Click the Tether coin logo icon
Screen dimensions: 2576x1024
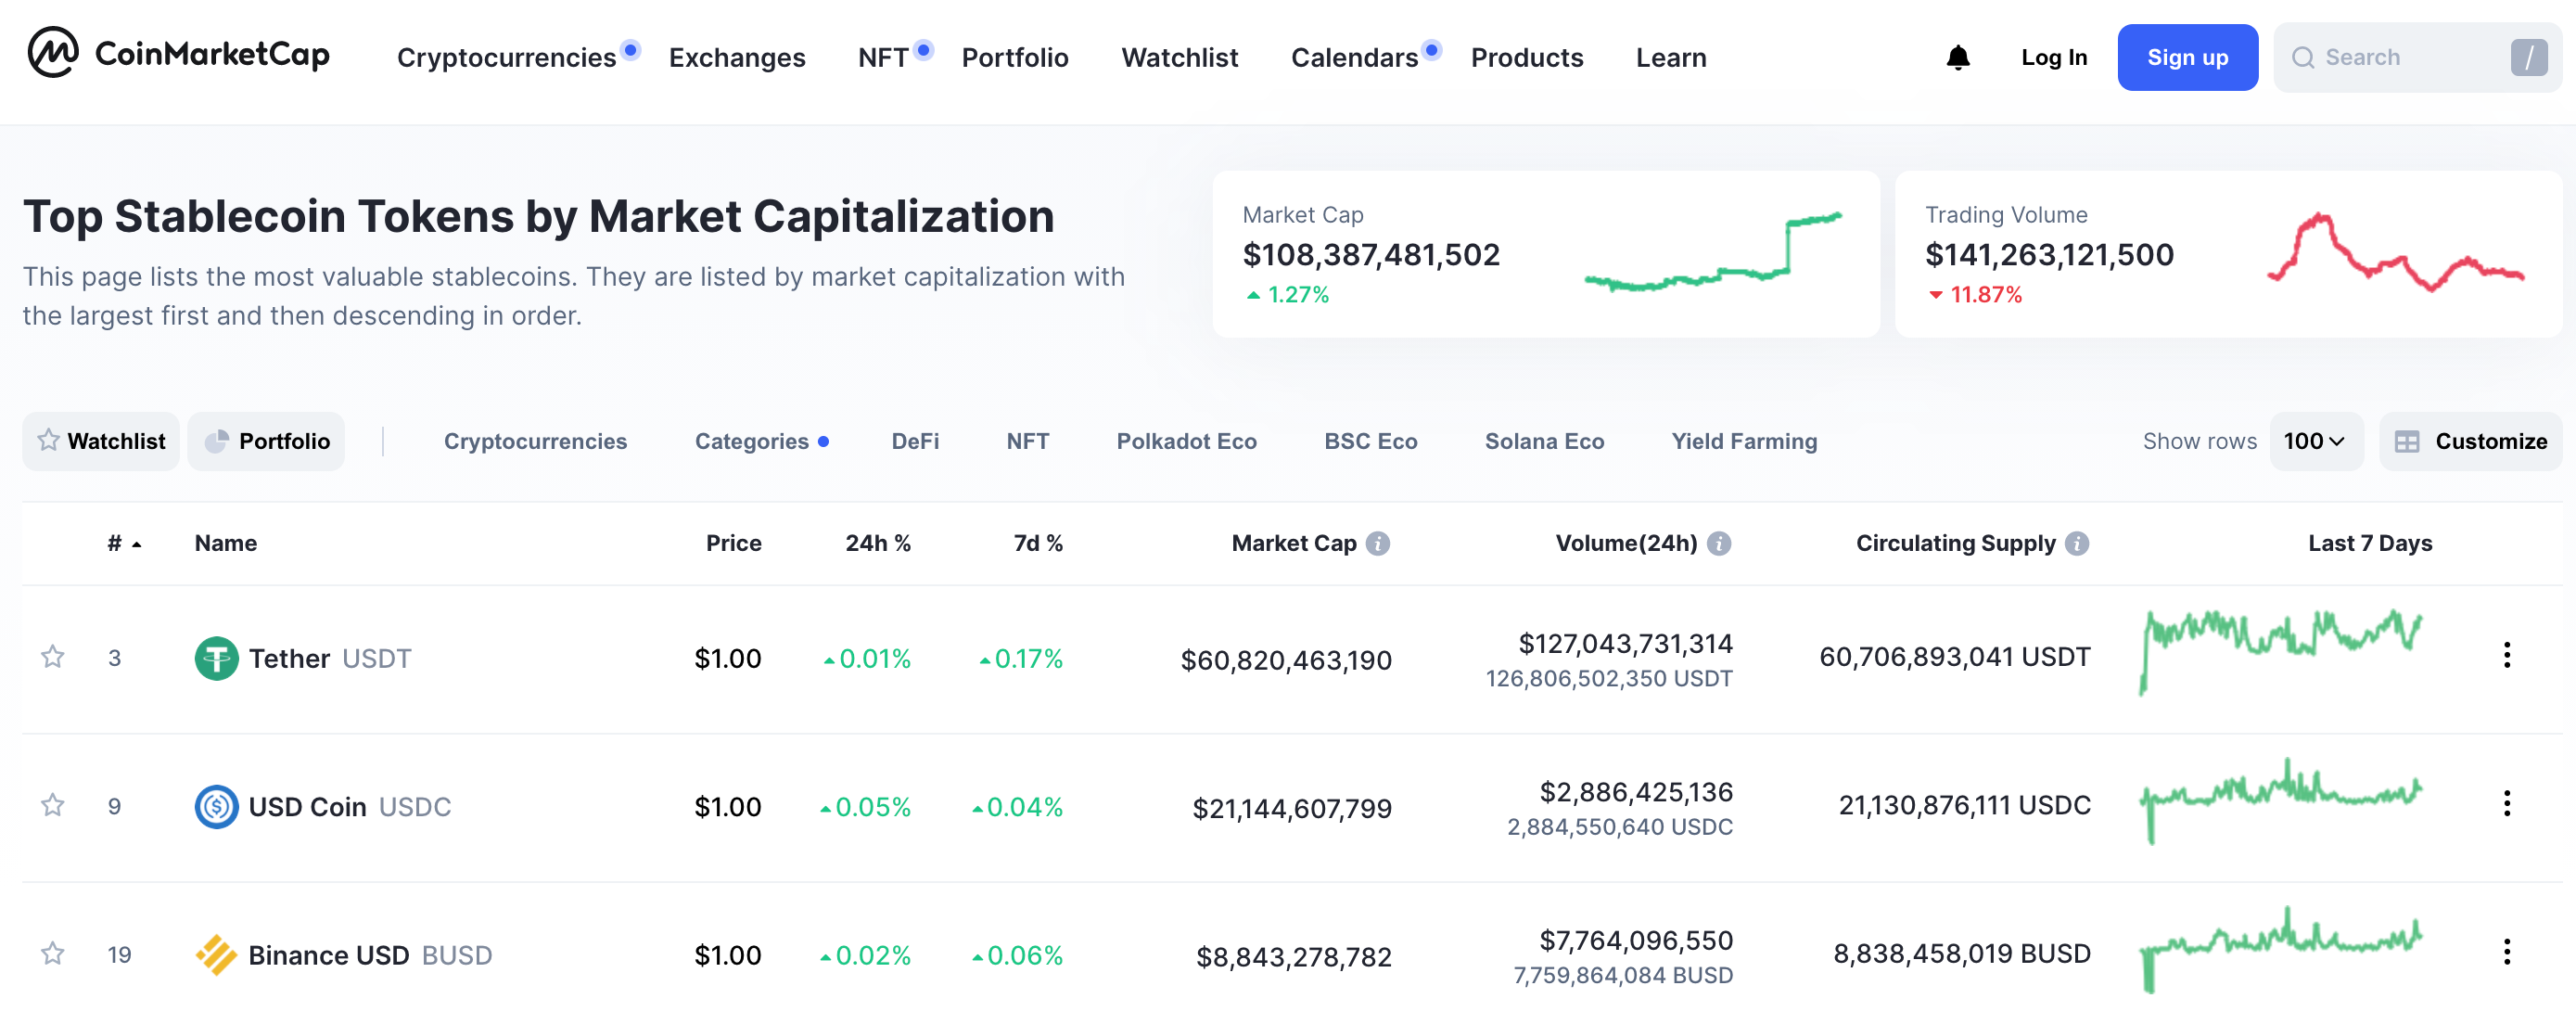click(x=216, y=658)
